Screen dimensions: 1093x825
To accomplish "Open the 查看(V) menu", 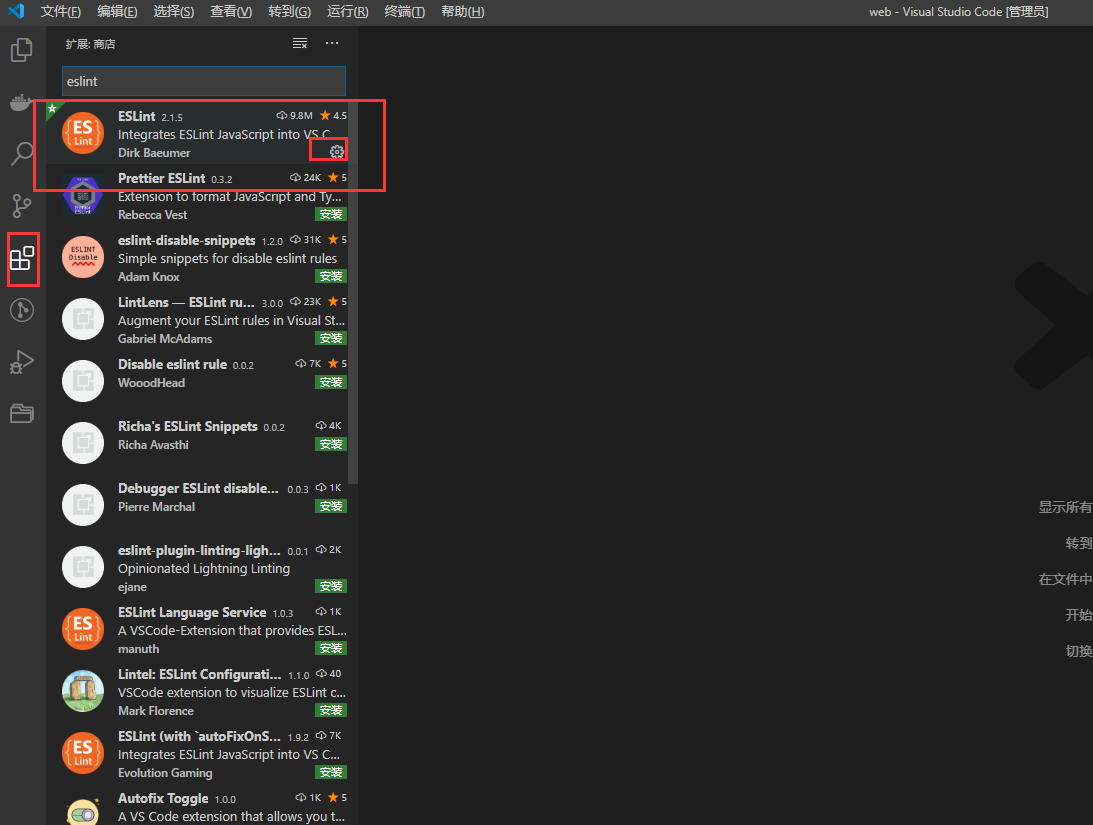I will pos(231,12).
